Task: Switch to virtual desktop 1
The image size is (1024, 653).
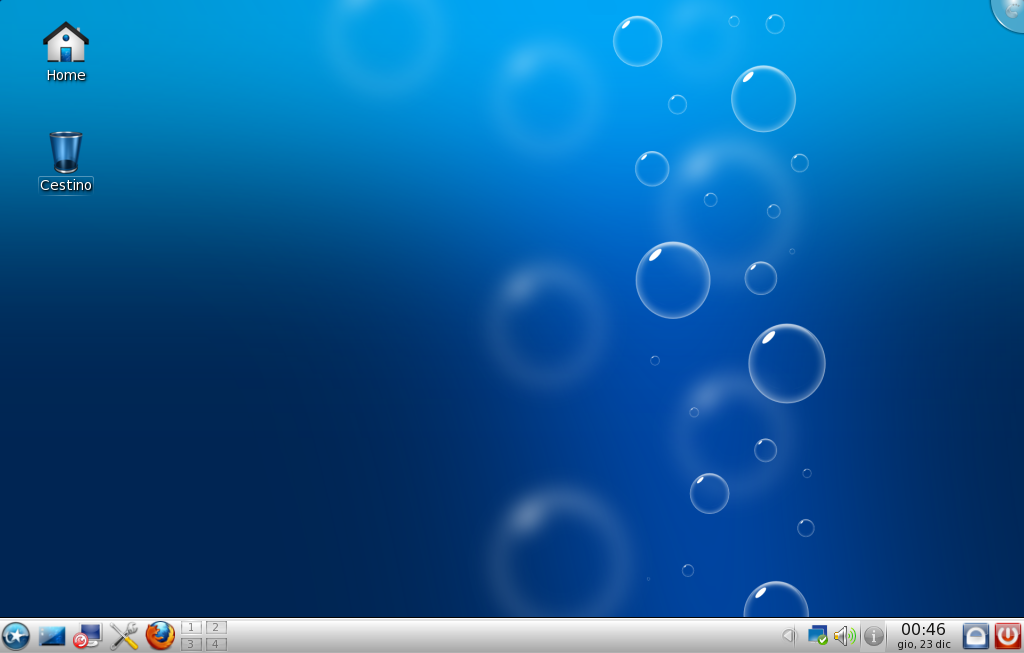Action: point(191,628)
